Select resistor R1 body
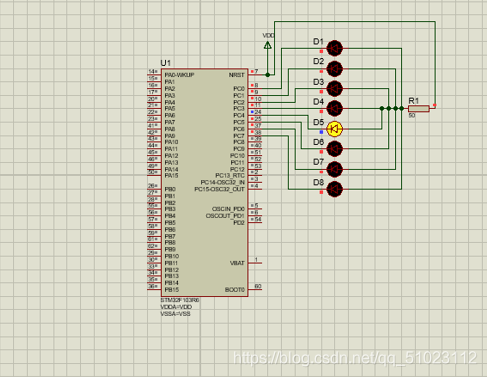The width and height of the screenshot is (487, 377). [419, 108]
